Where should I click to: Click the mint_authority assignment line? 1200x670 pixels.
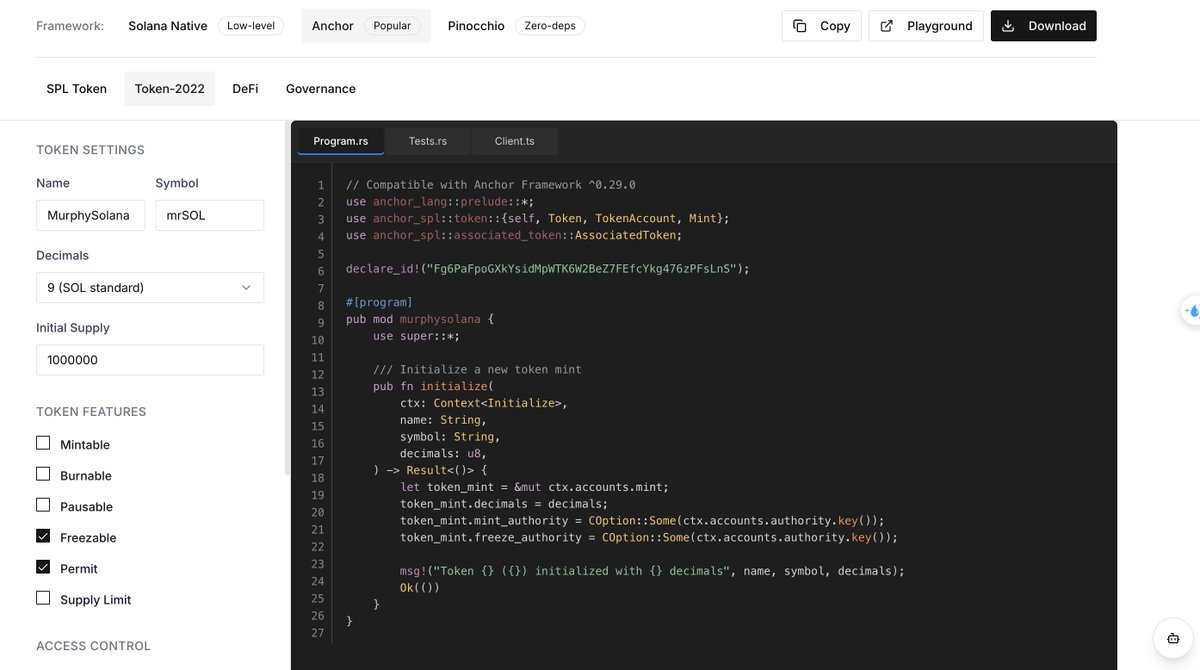[642, 520]
